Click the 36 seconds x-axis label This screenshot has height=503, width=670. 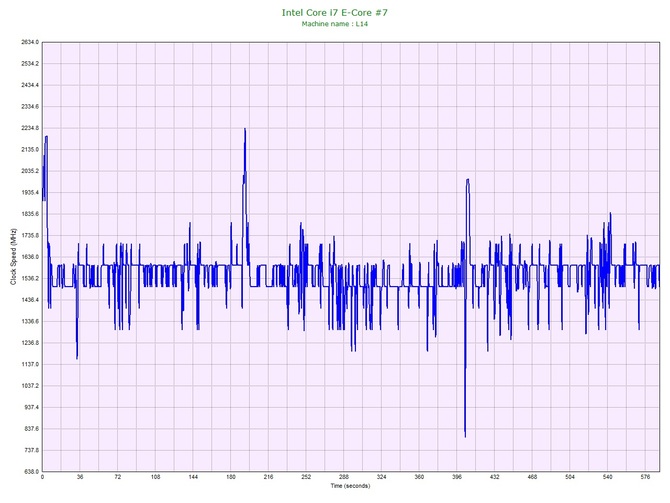click(80, 477)
